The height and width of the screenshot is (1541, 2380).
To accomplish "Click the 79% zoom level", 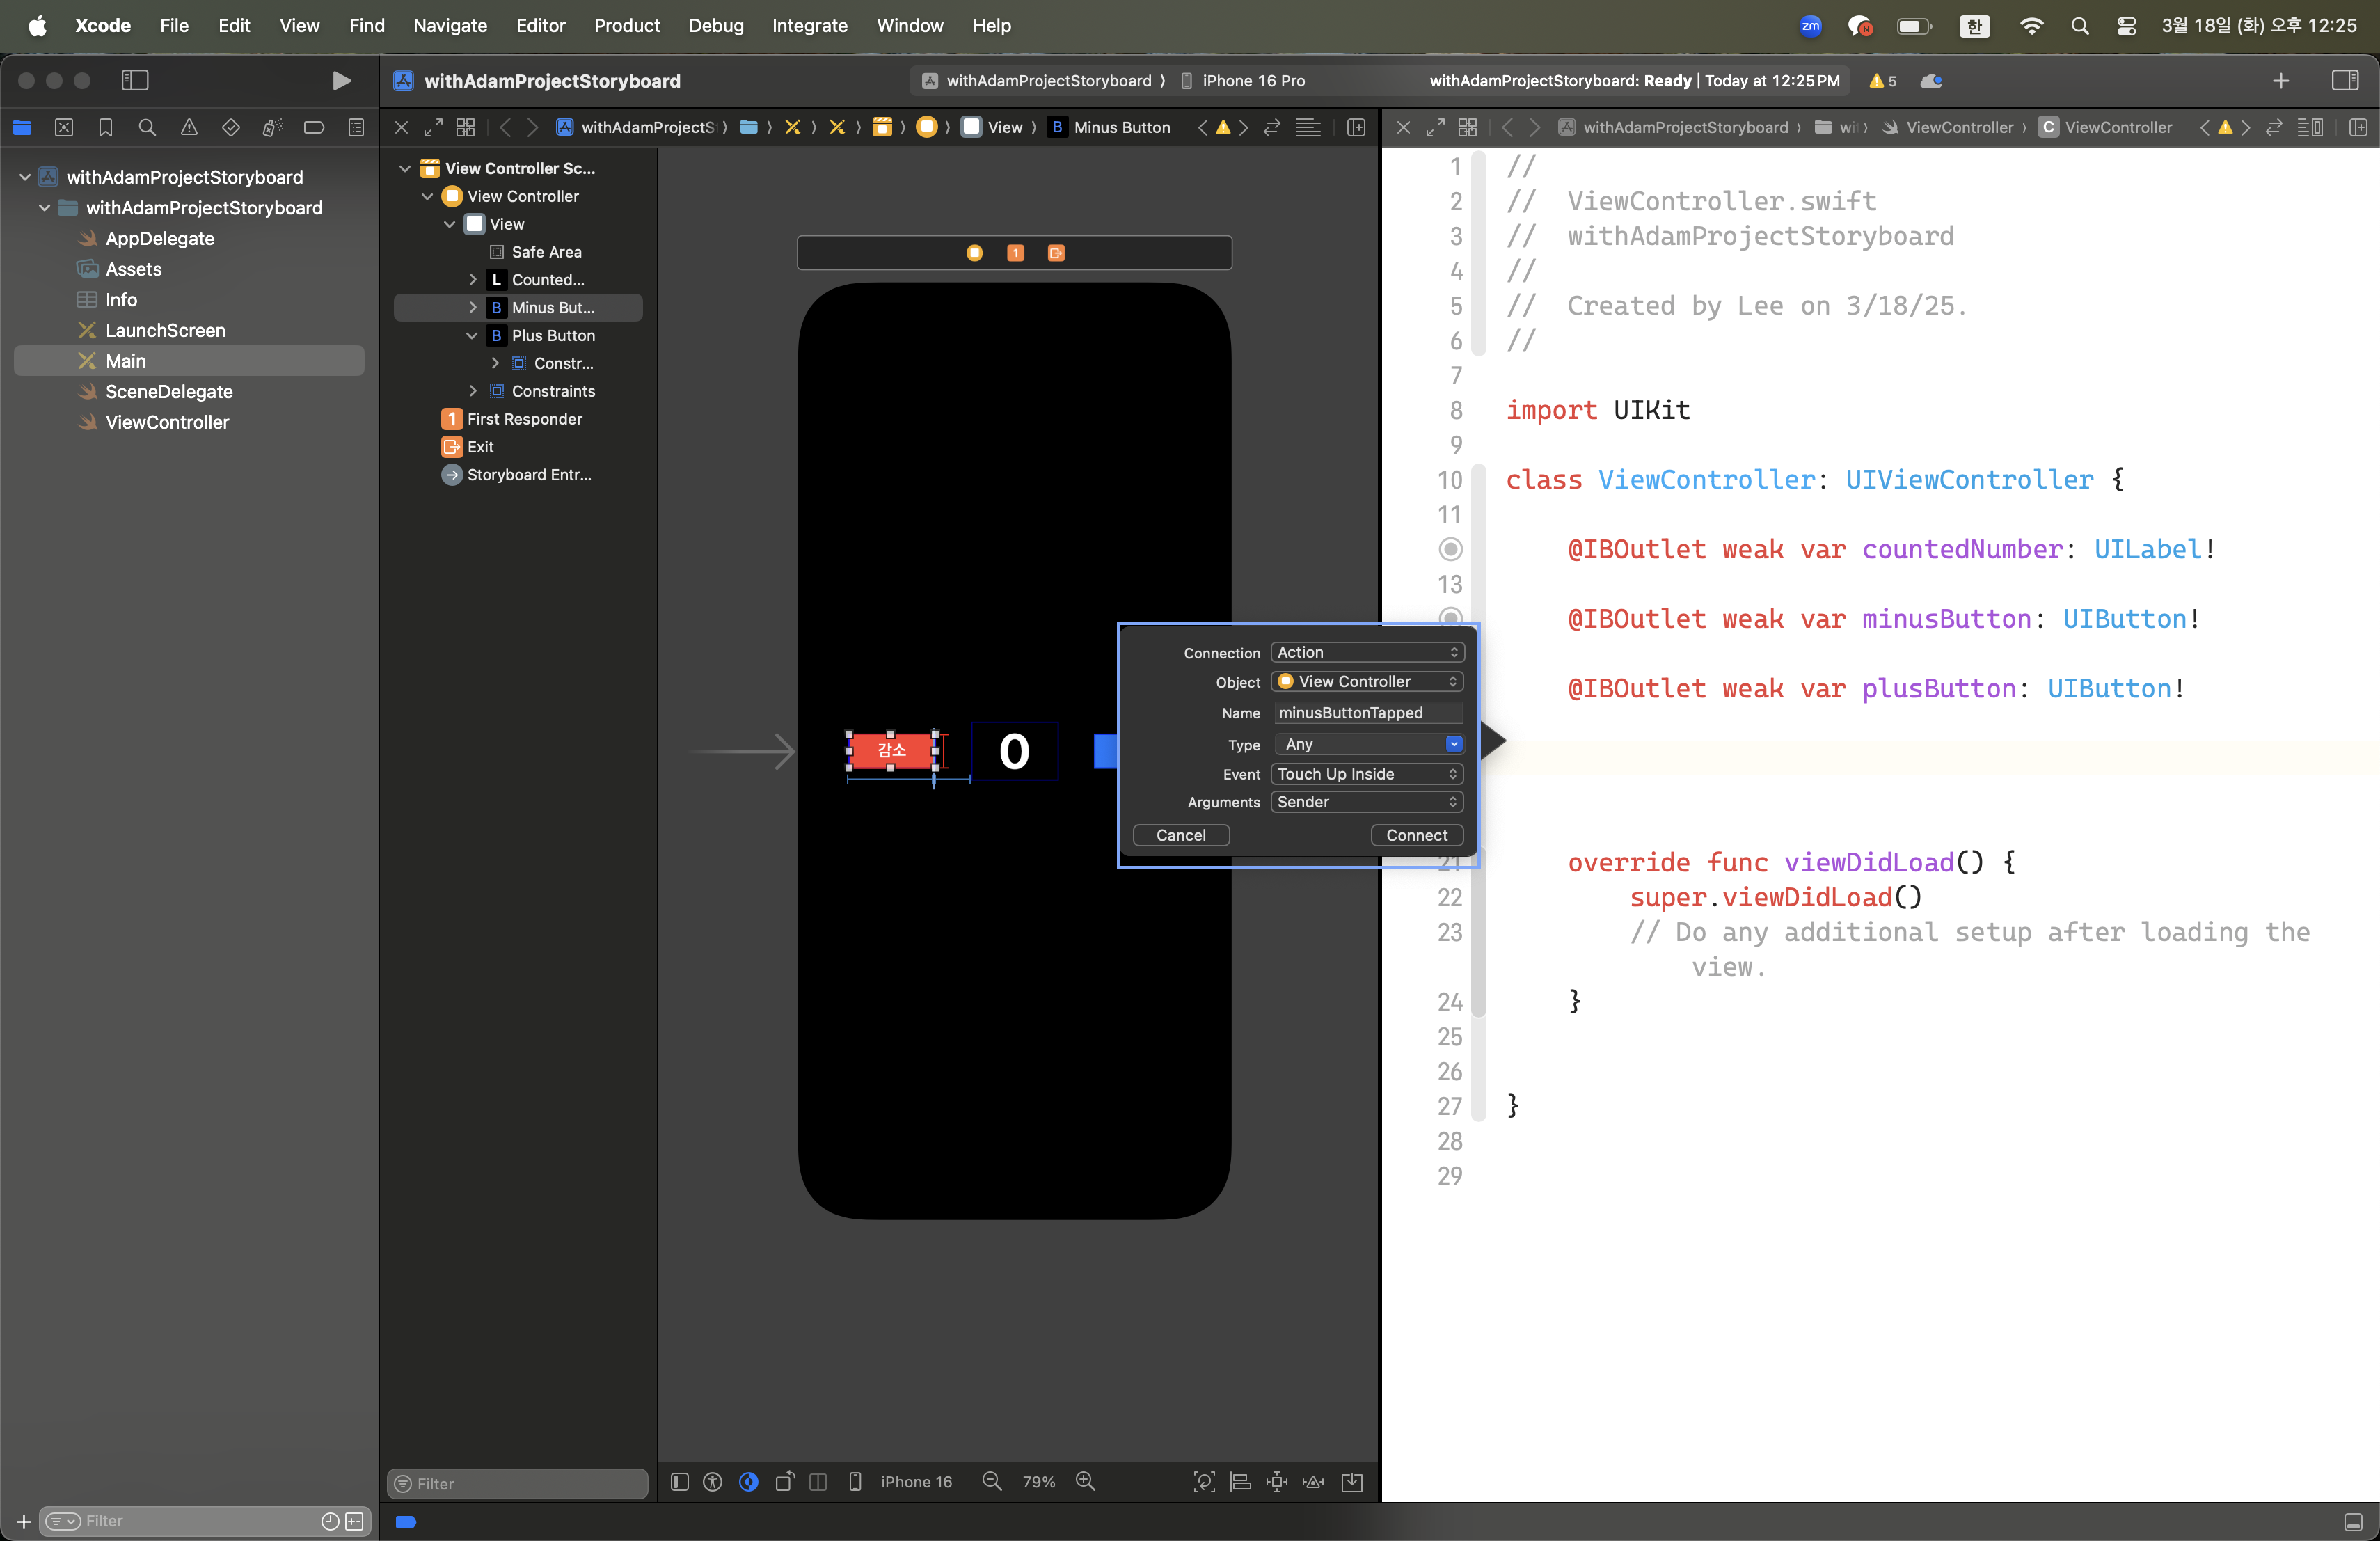I will pyautogui.click(x=1038, y=1481).
